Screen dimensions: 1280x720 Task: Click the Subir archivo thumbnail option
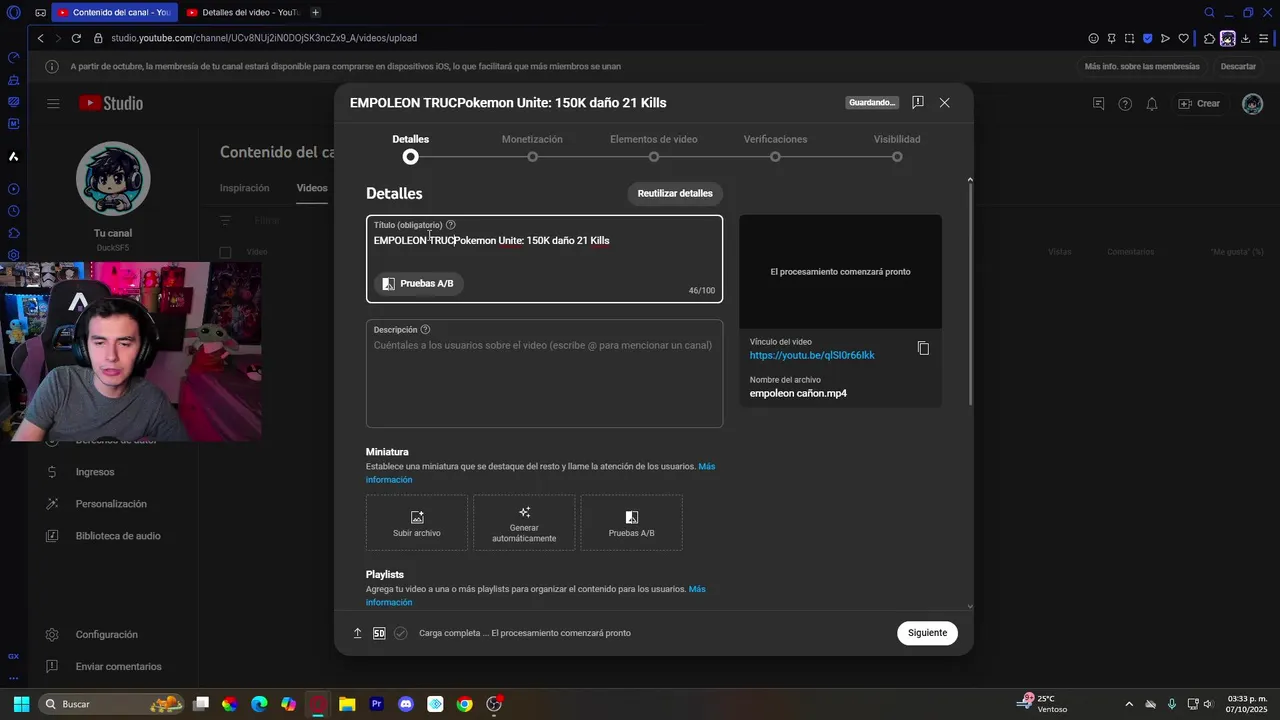(x=417, y=522)
